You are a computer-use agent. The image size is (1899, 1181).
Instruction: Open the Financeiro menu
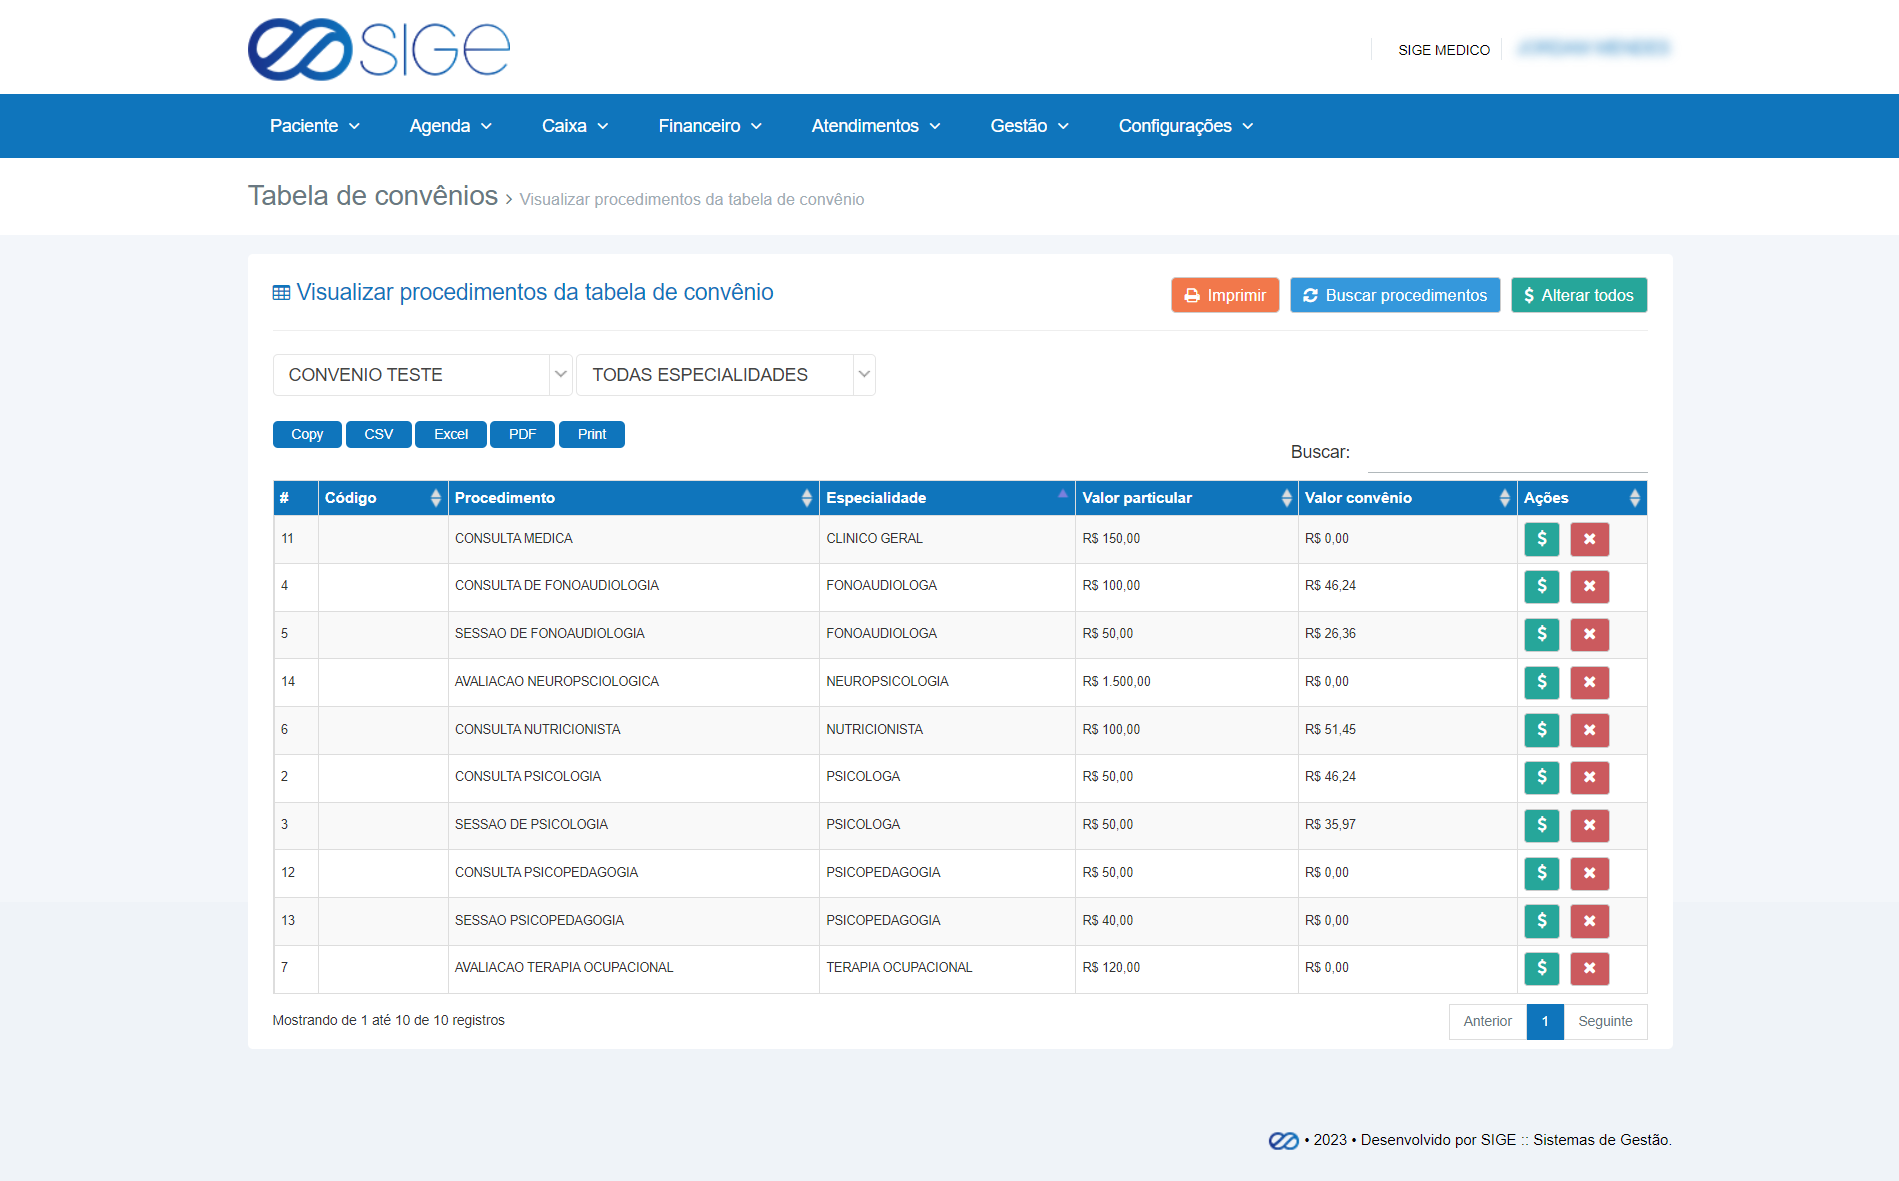710,126
